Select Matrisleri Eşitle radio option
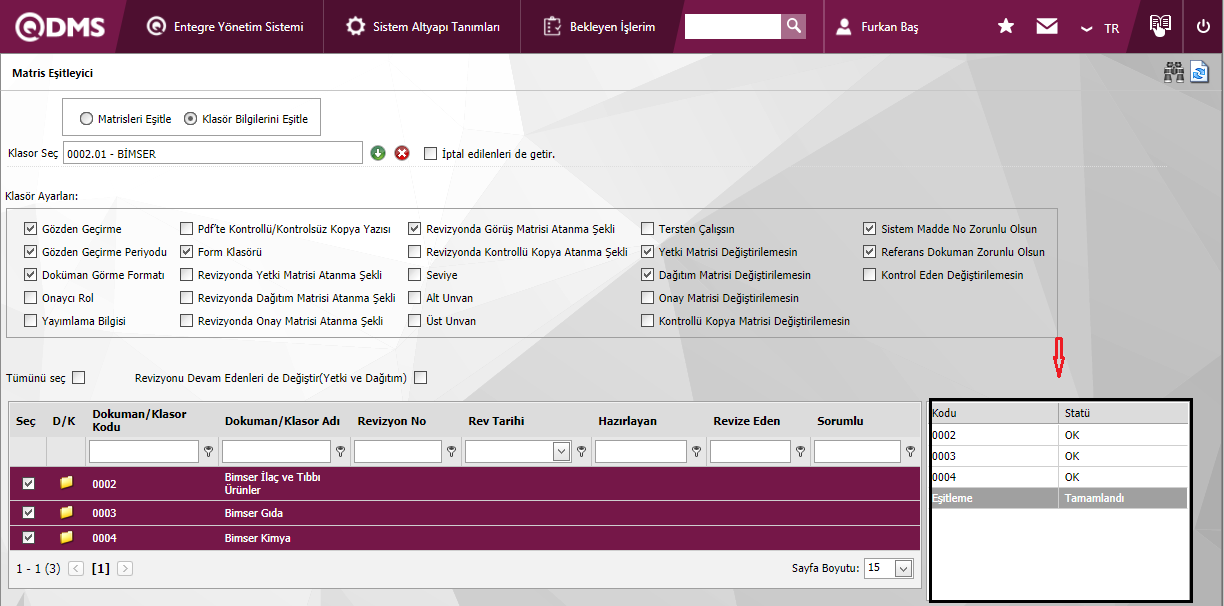The height and width of the screenshot is (606, 1224). coord(86,118)
